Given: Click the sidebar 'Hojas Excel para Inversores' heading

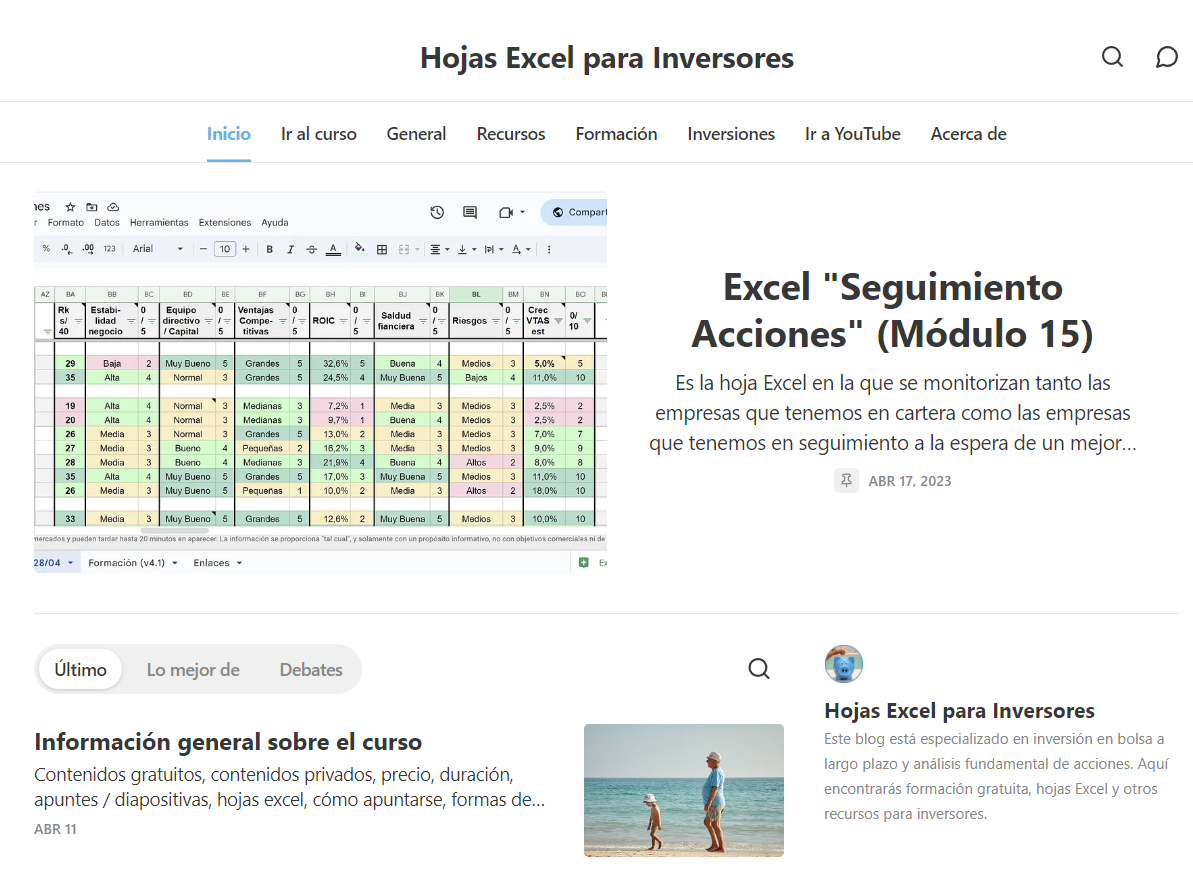Looking at the screenshot, I should click(959, 711).
